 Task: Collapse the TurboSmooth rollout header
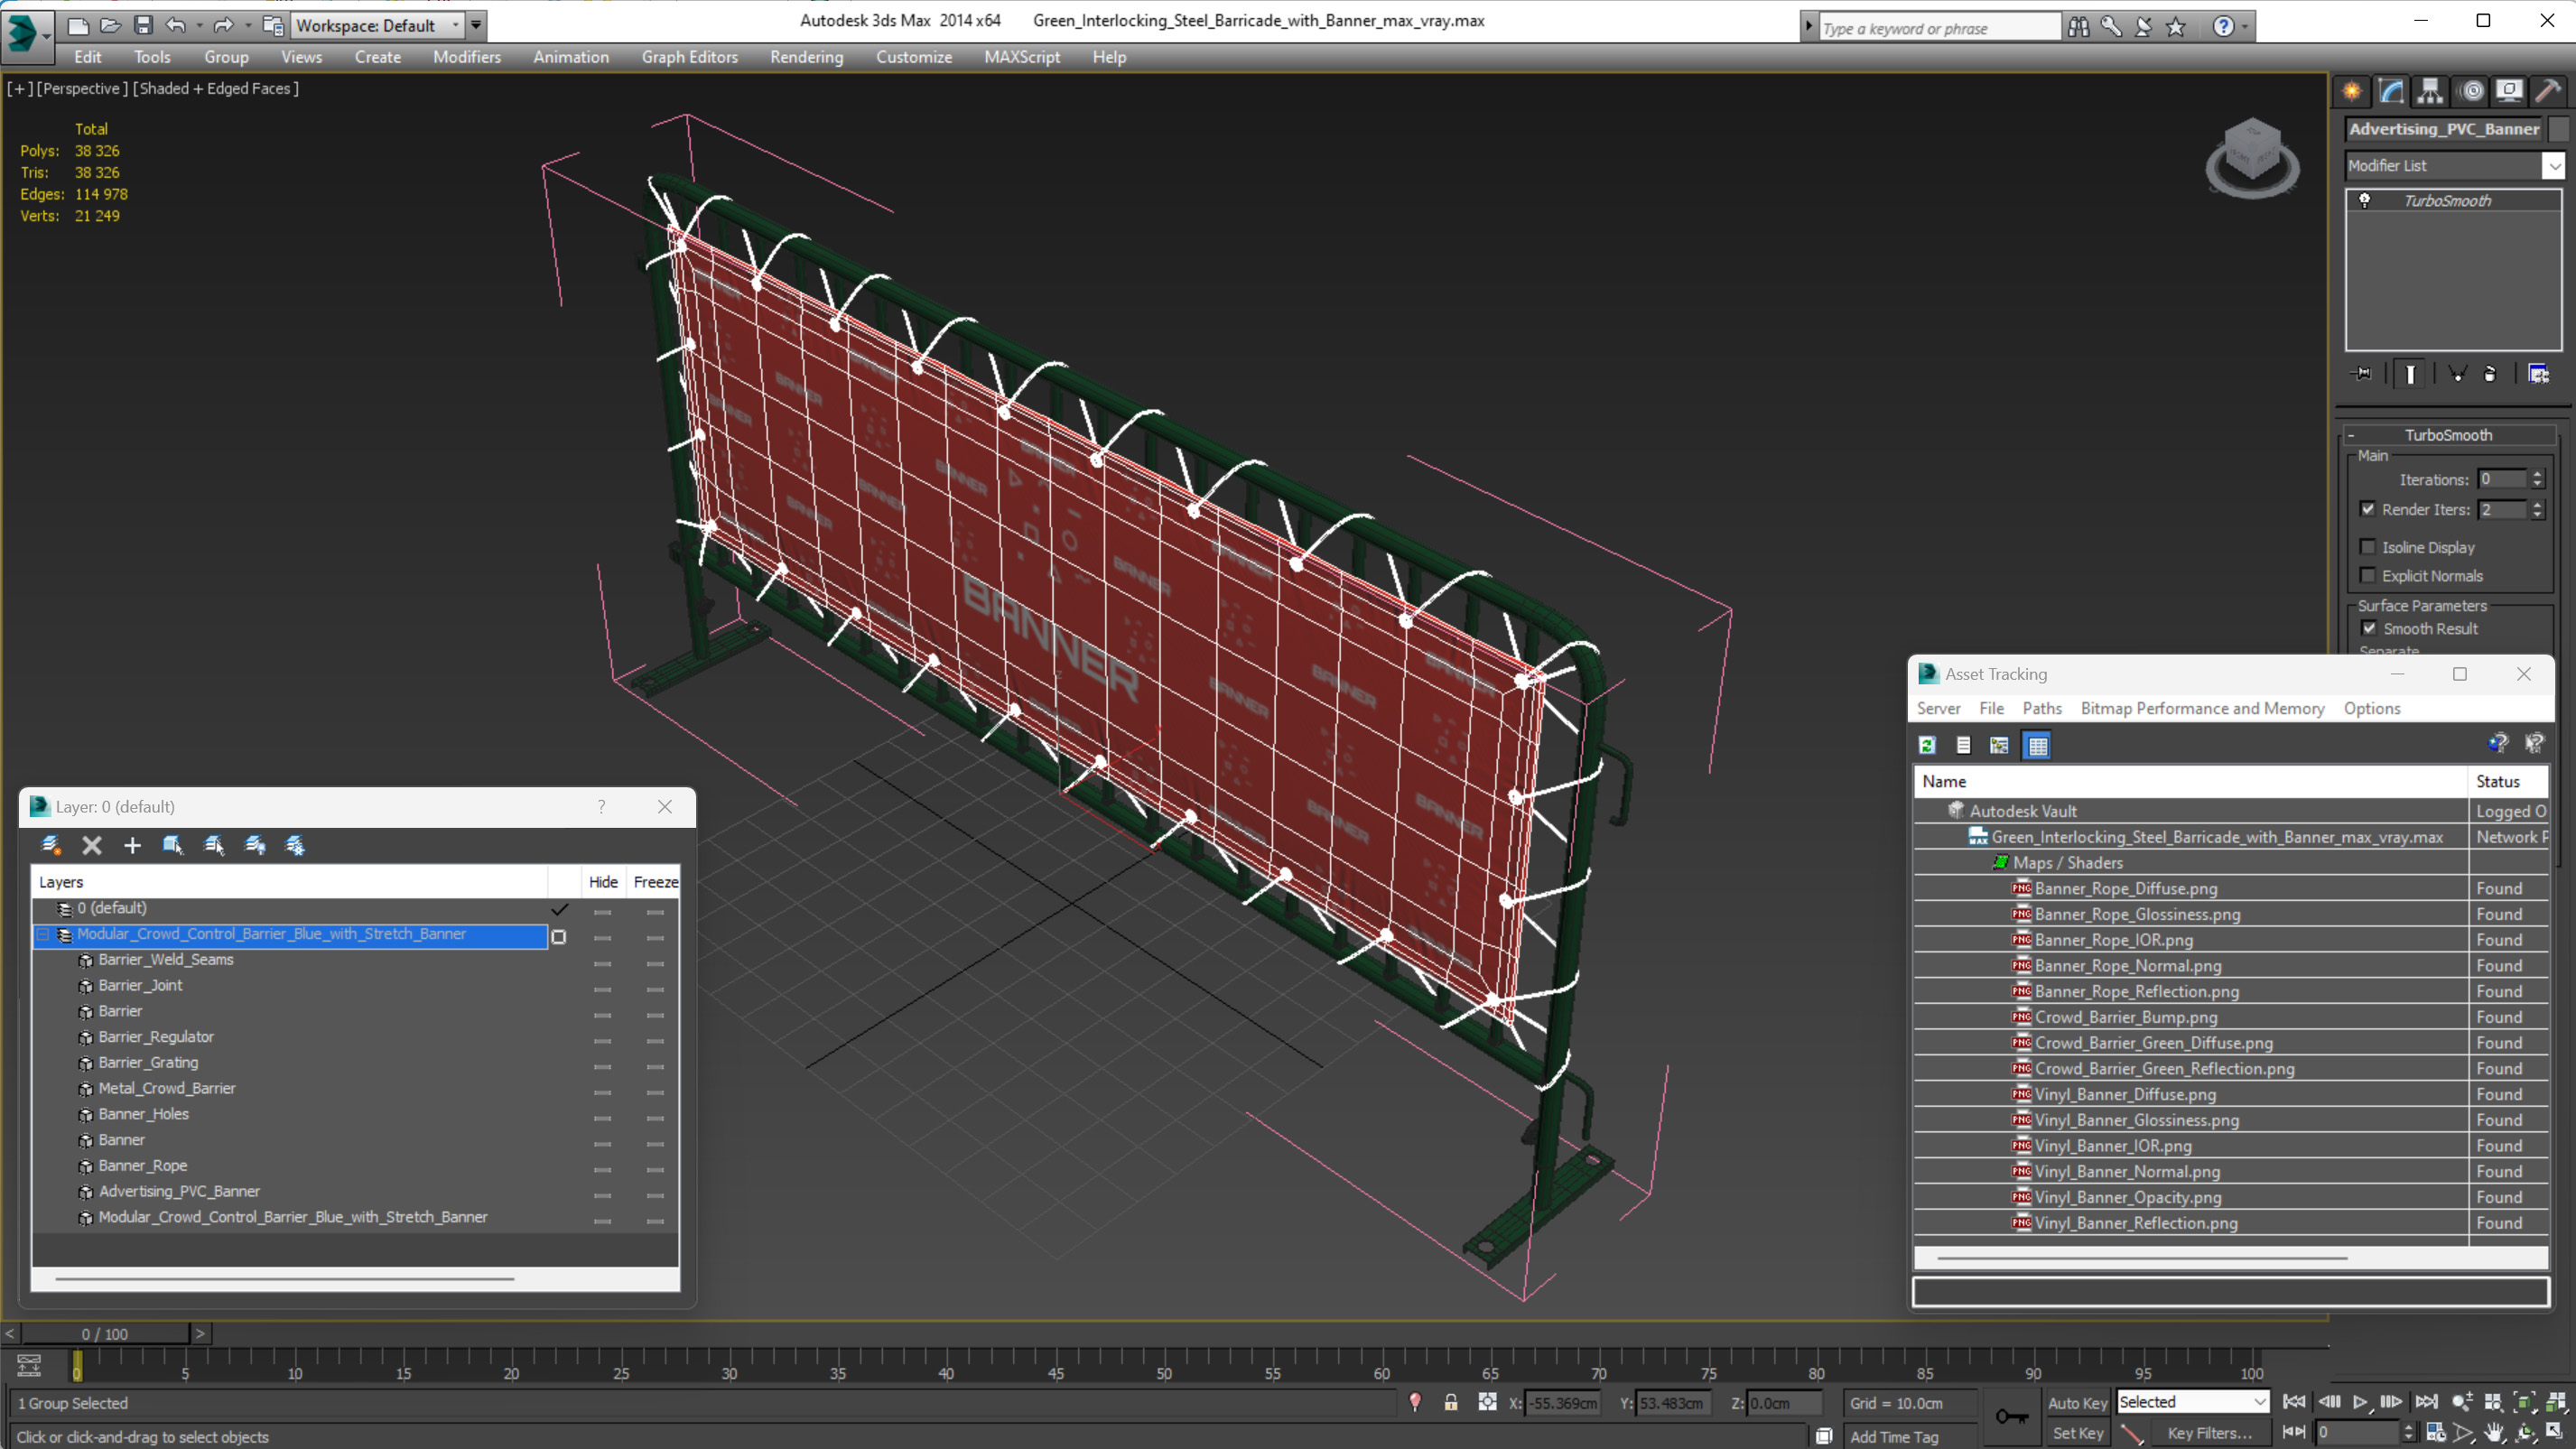pyautogui.click(x=2448, y=435)
